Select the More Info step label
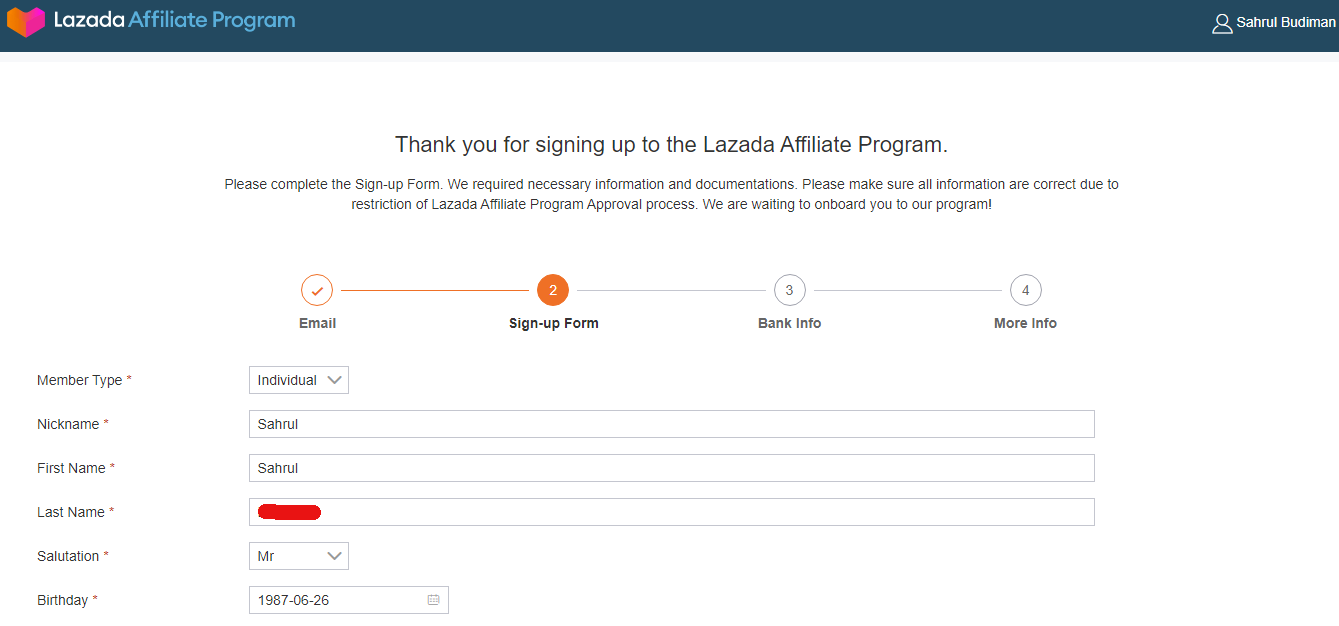The width and height of the screenshot is (1339, 626). pyautogui.click(x=1025, y=323)
